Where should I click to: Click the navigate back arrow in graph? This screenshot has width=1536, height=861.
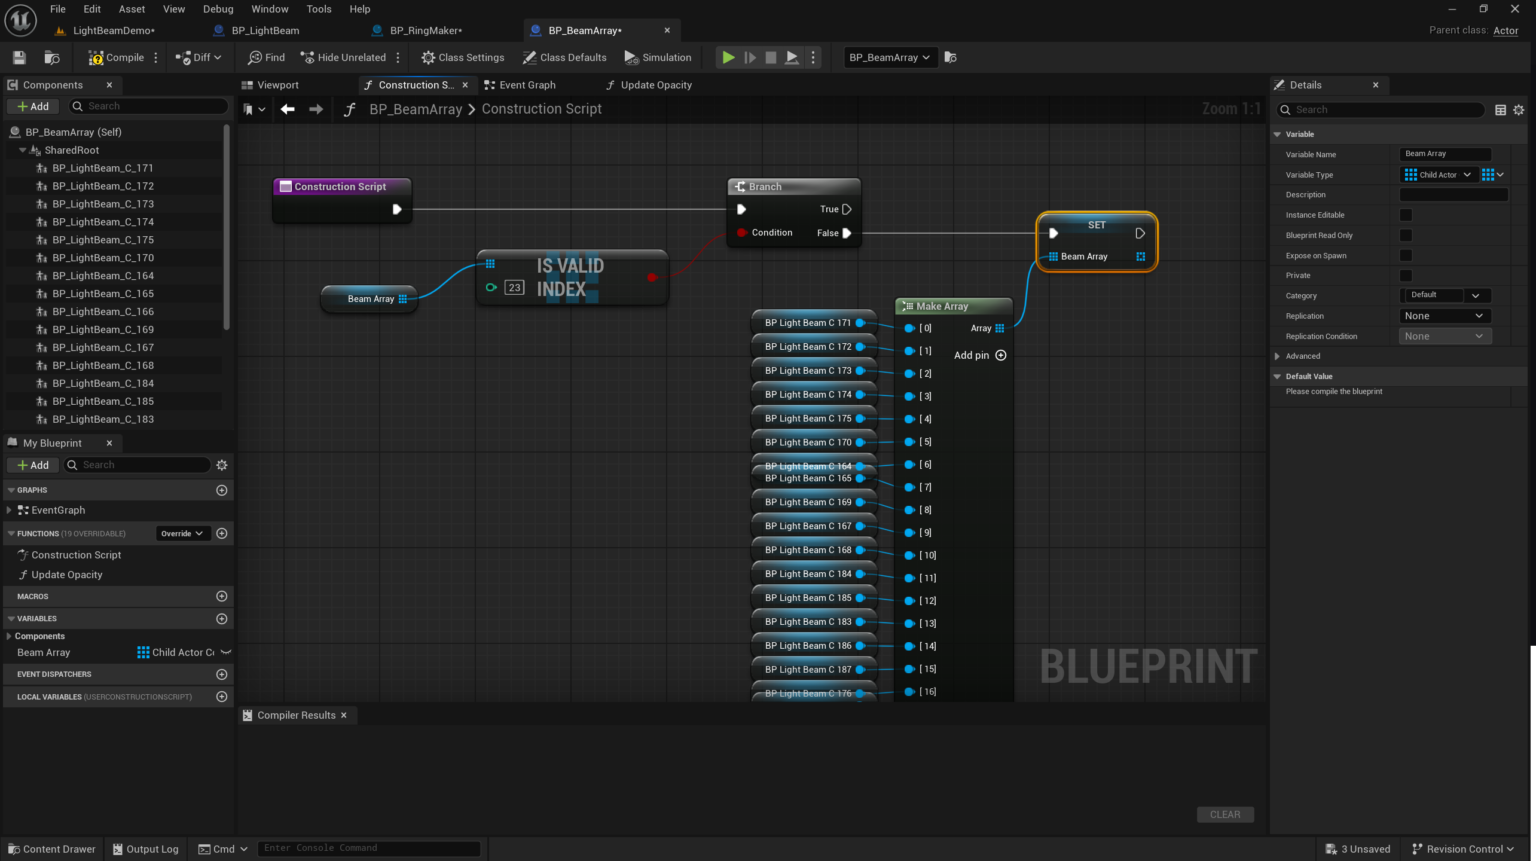pos(288,109)
